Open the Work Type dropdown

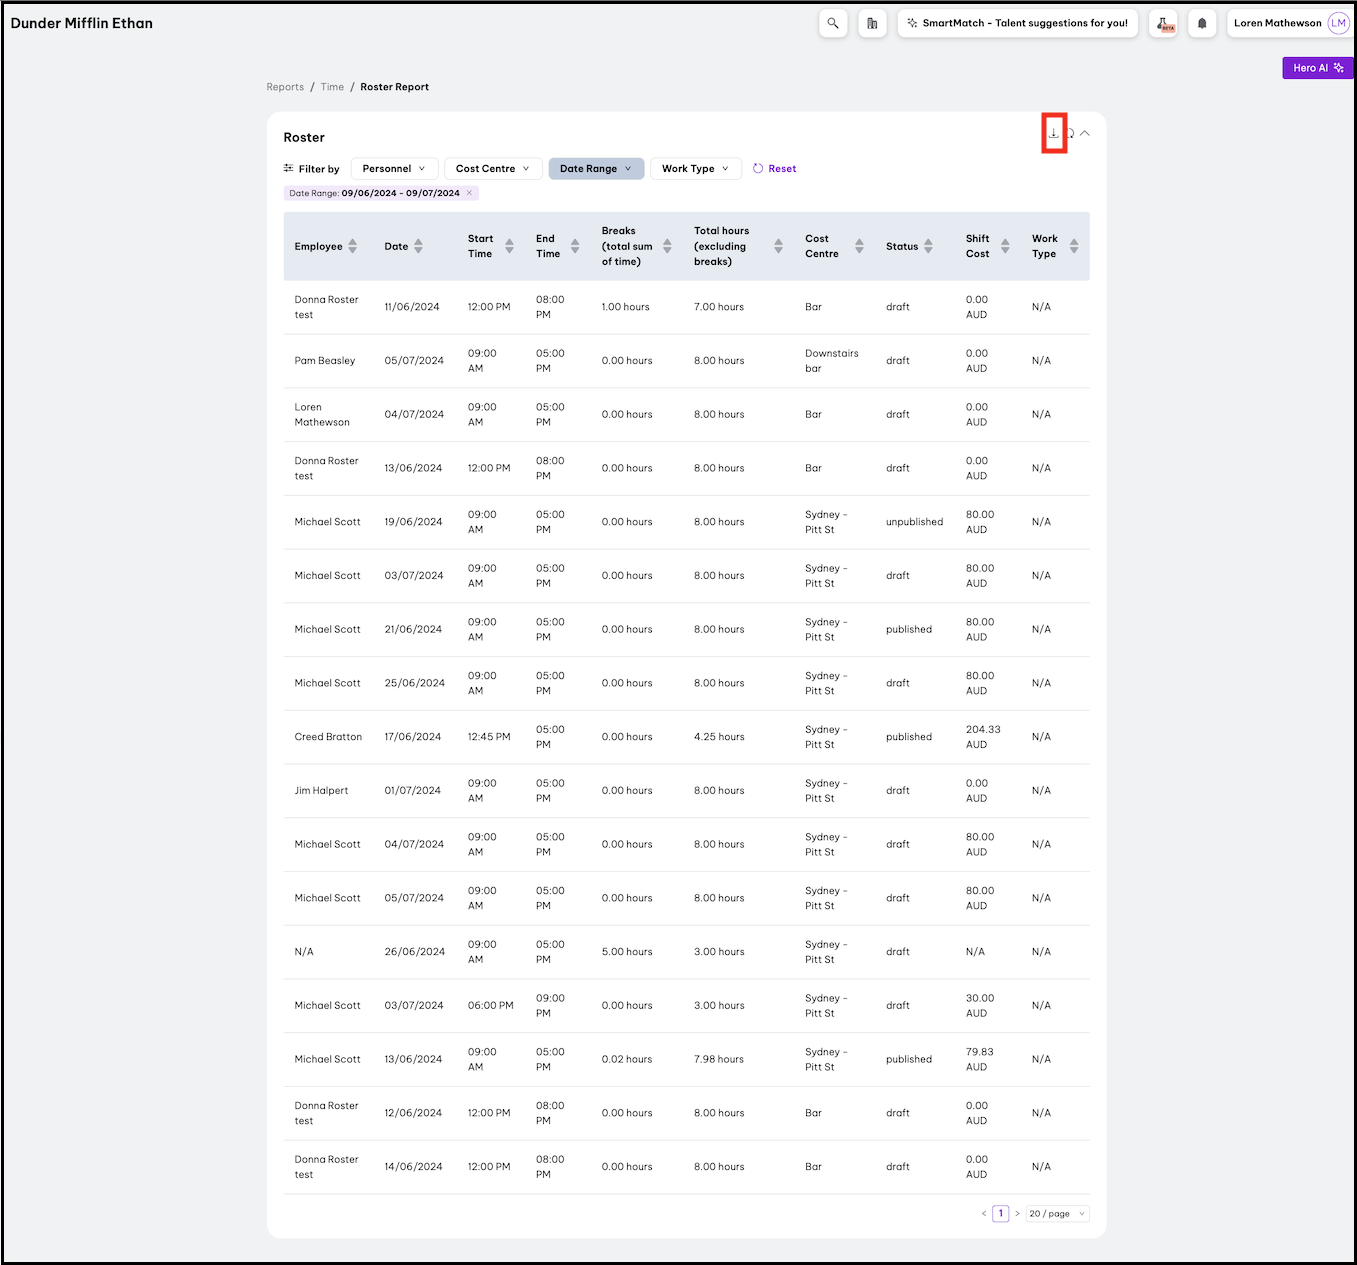click(695, 169)
